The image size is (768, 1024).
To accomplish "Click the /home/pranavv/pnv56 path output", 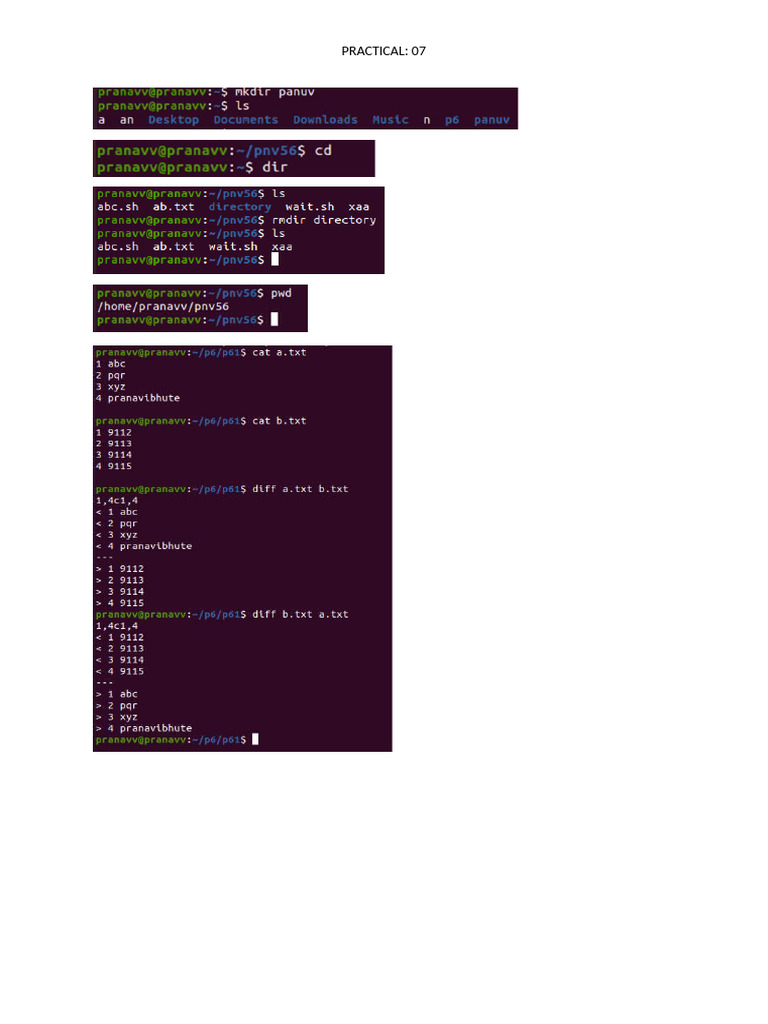I will point(163,306).
